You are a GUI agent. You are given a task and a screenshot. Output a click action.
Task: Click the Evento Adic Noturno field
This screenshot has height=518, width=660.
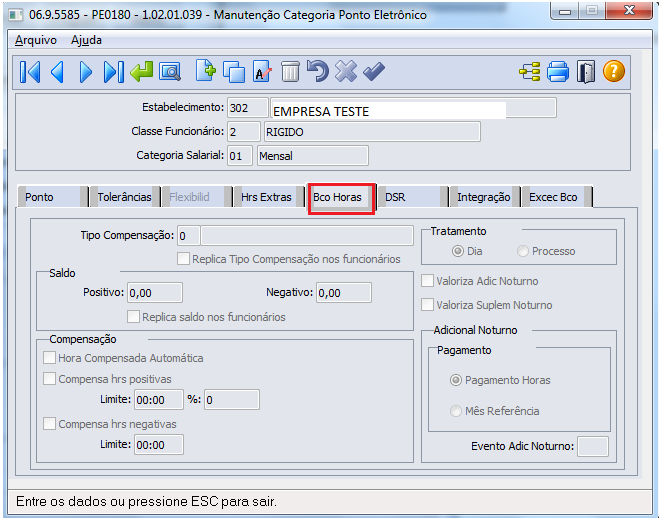[x=593, y=446]
